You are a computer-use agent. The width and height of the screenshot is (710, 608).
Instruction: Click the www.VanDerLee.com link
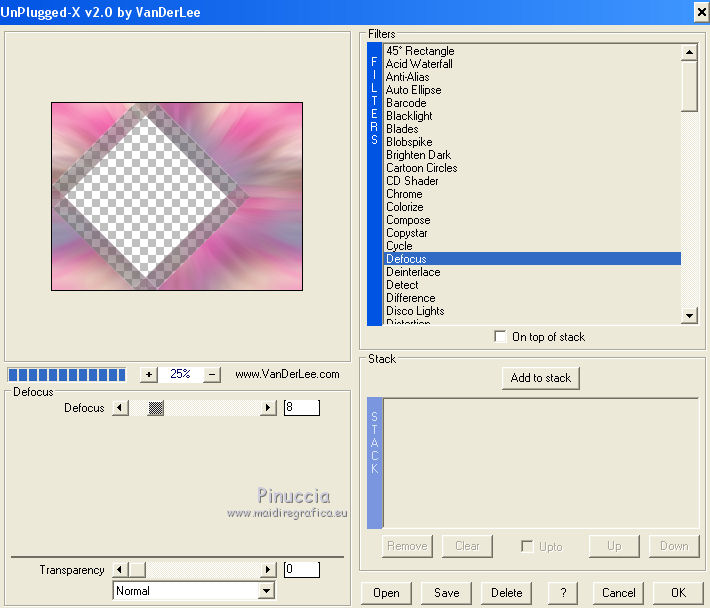pos(287,374)
